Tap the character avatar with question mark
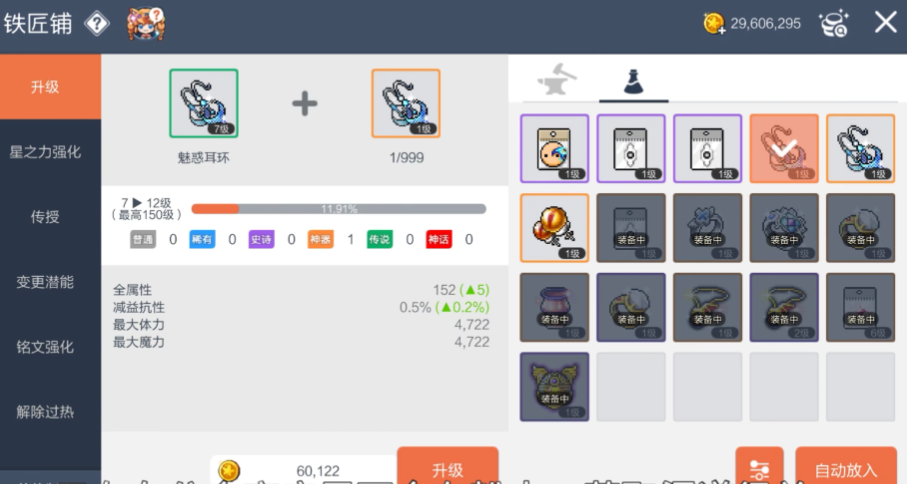The height and width of the screenshot is (484, 907). 146,24
